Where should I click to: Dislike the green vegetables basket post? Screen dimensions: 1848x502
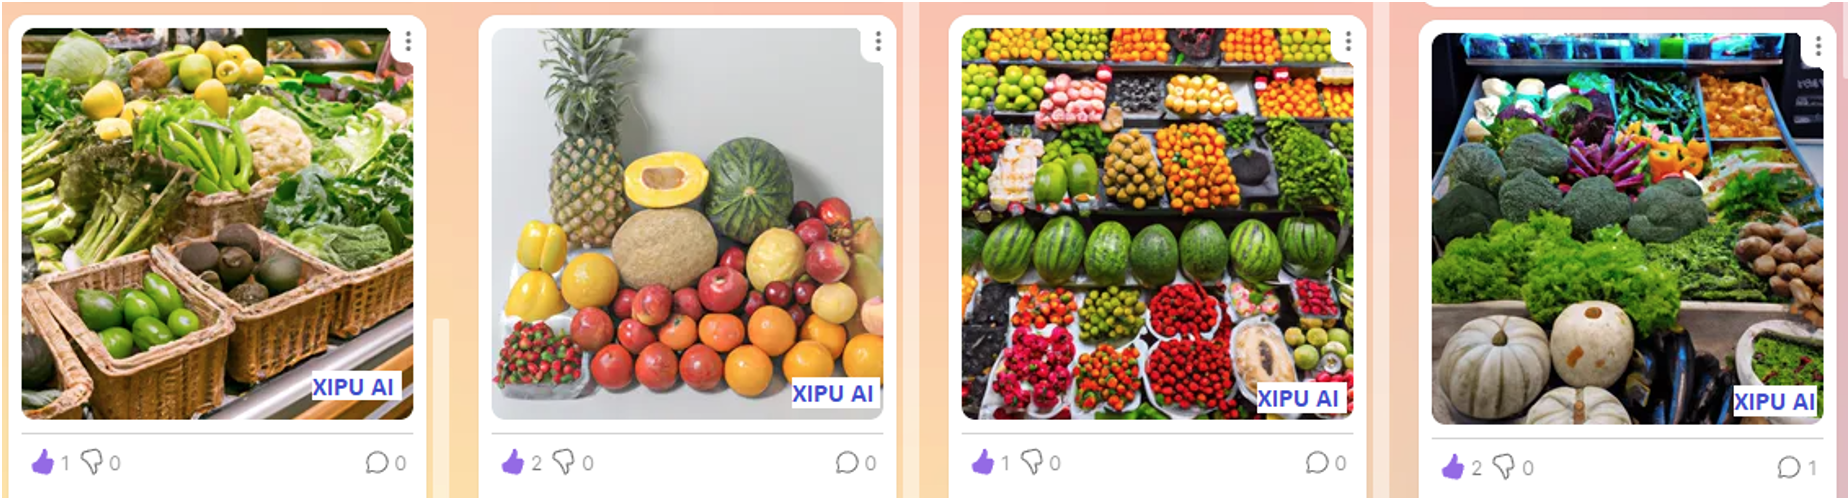click(91, 462)
